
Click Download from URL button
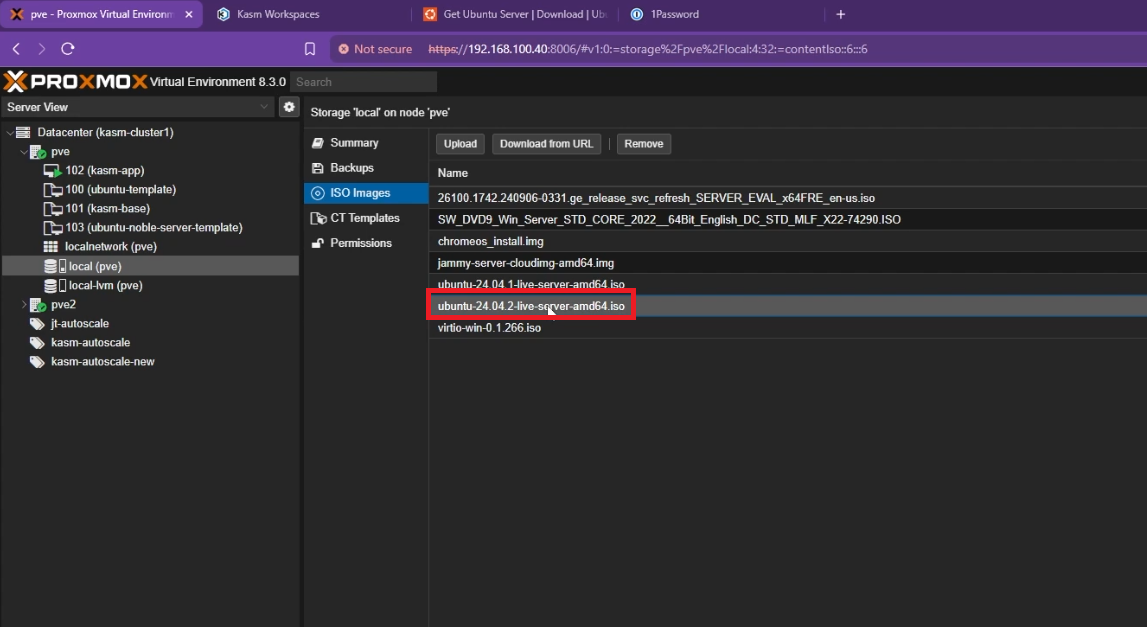546,144
